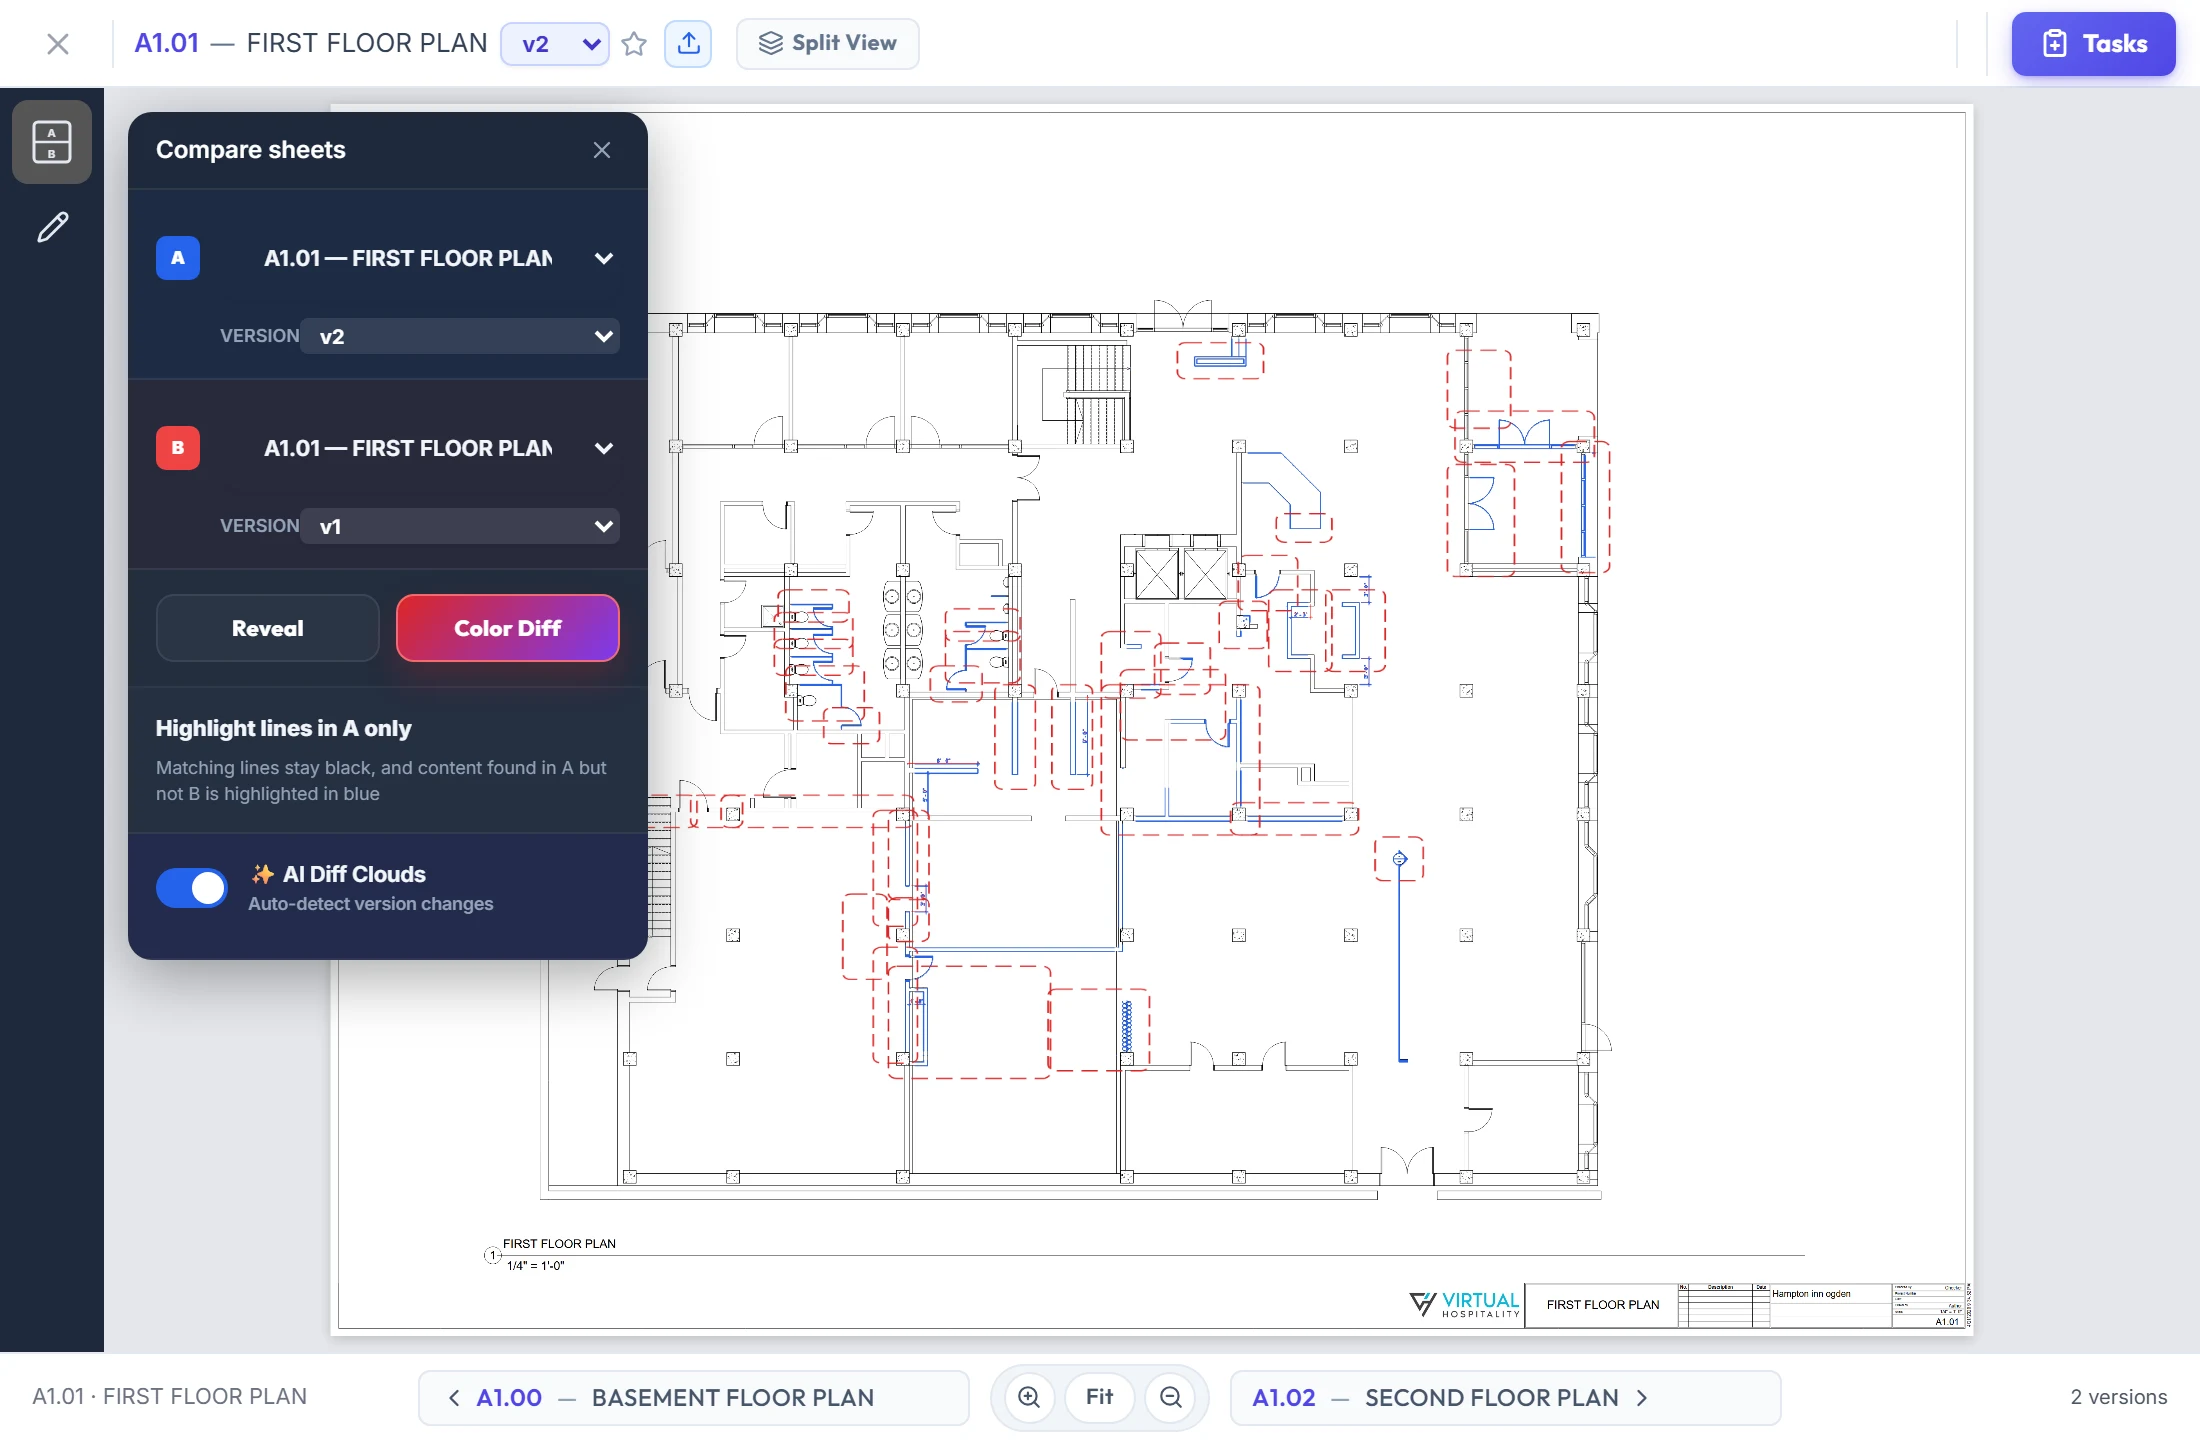Open the v2 version dropdown in header
Viewport: 2200px width, 1440px height.
556,44
